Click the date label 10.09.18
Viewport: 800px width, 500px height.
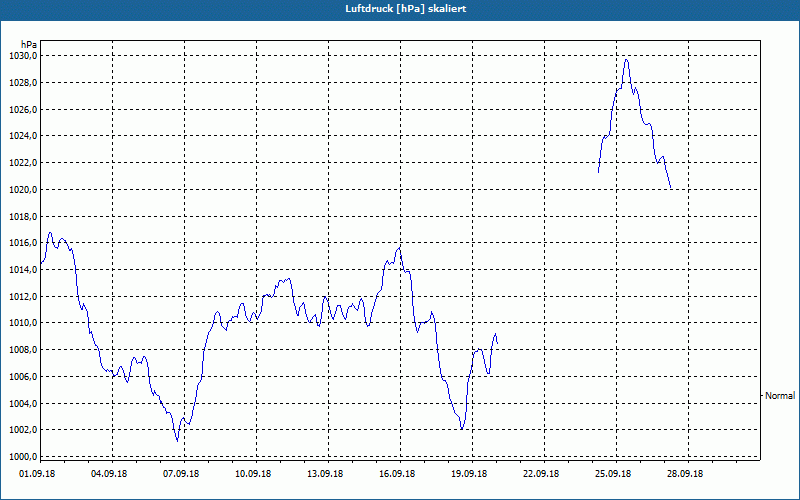(x=253, y=474)
